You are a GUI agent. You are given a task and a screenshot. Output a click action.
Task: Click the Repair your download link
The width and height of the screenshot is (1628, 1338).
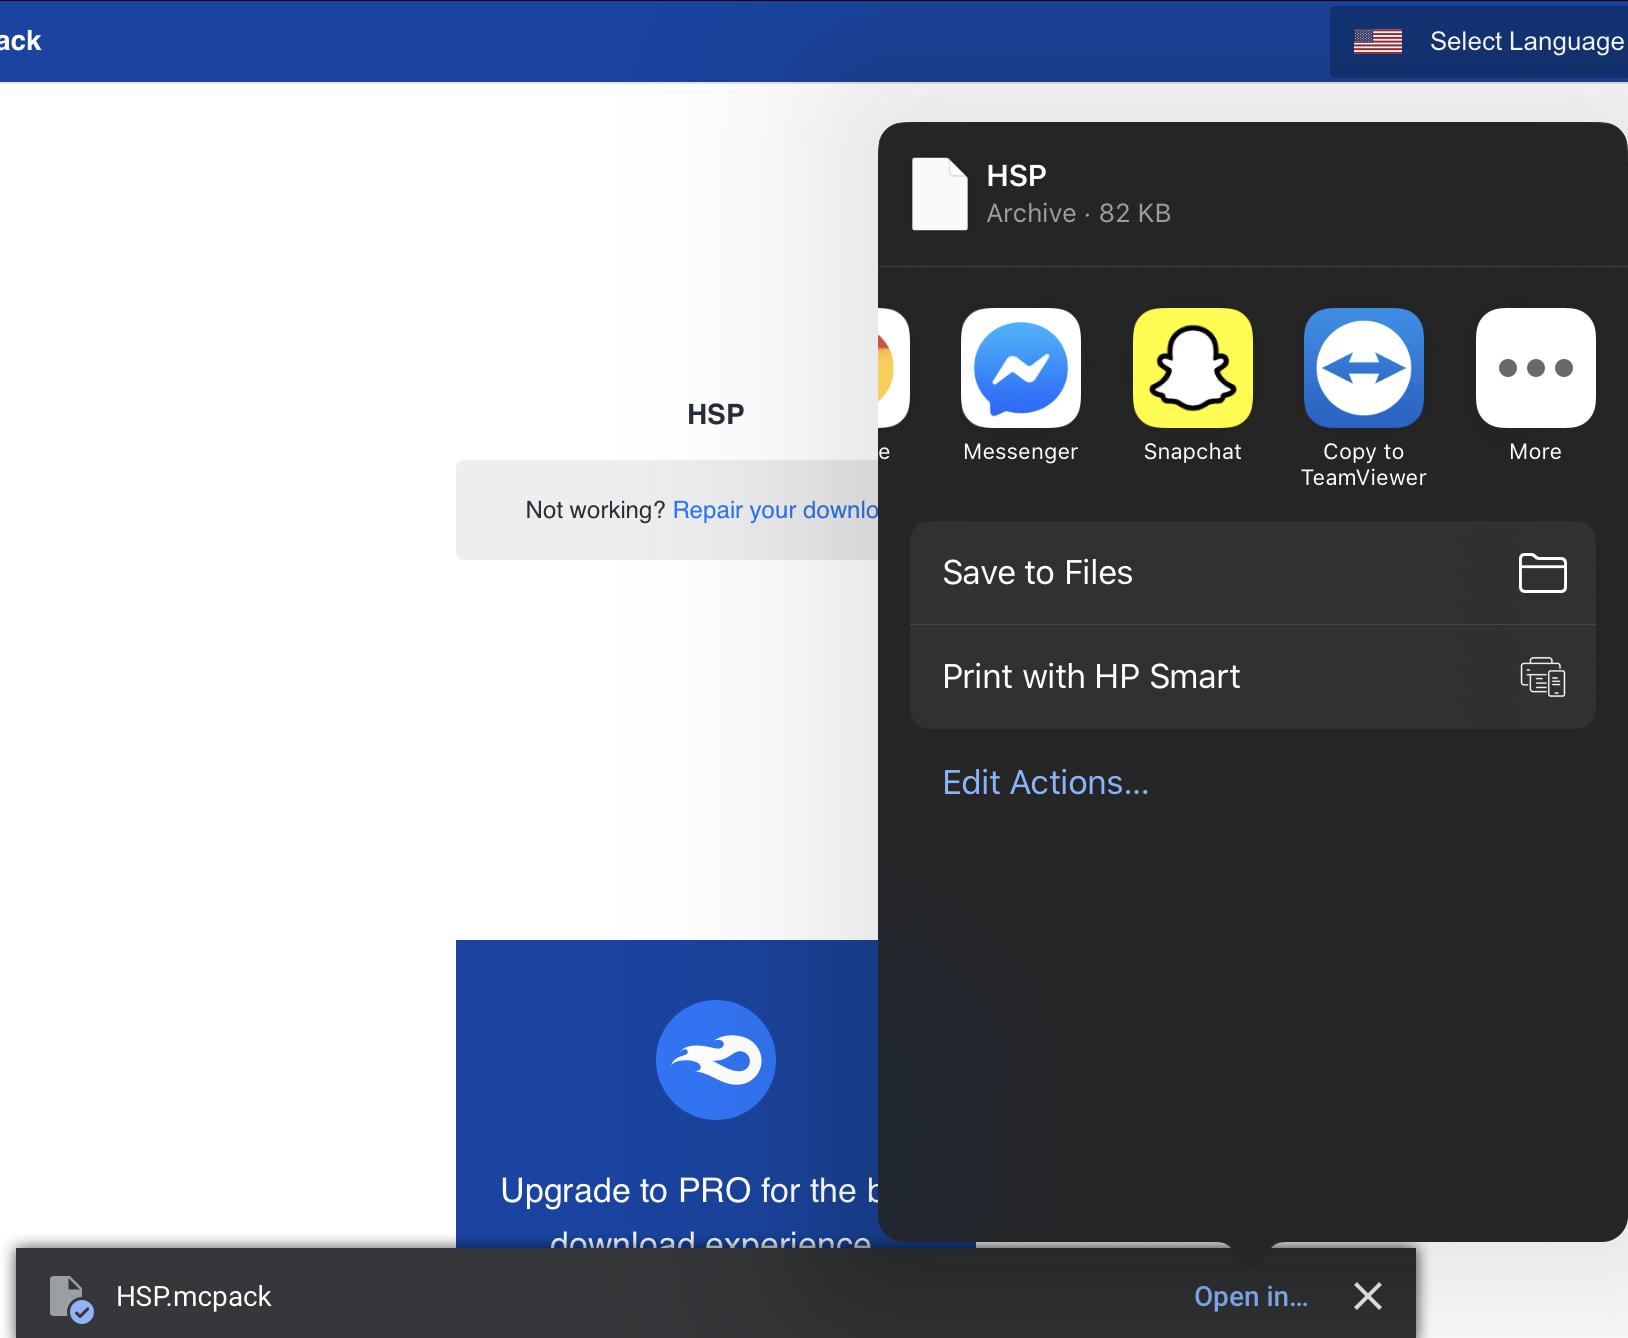(776, 510)
